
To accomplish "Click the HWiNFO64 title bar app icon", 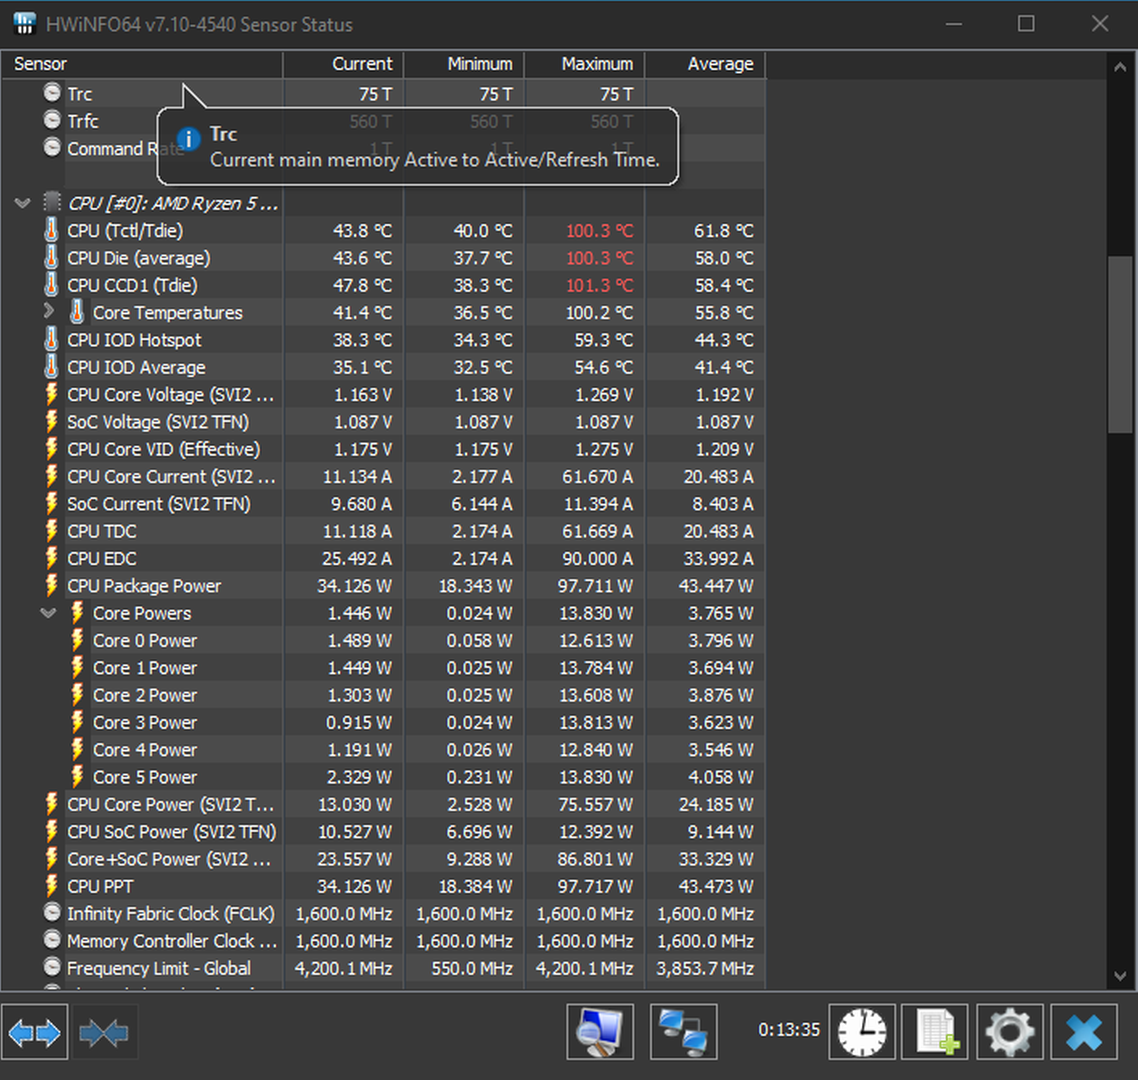I will (x=25, y=24).
